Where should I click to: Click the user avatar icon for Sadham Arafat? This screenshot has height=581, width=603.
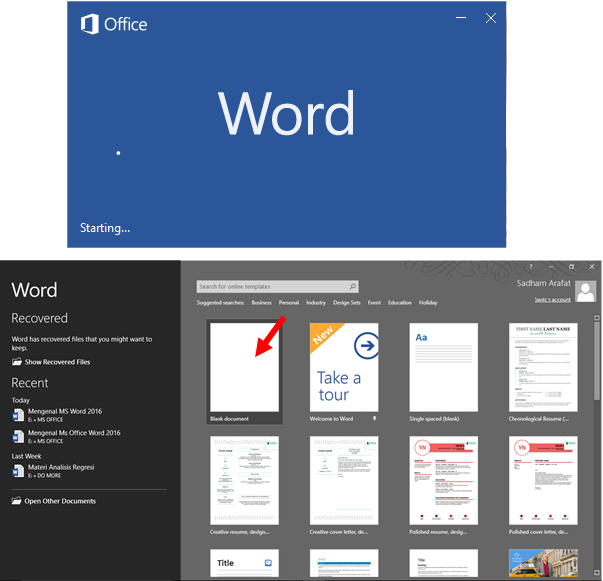pos(585,291)
